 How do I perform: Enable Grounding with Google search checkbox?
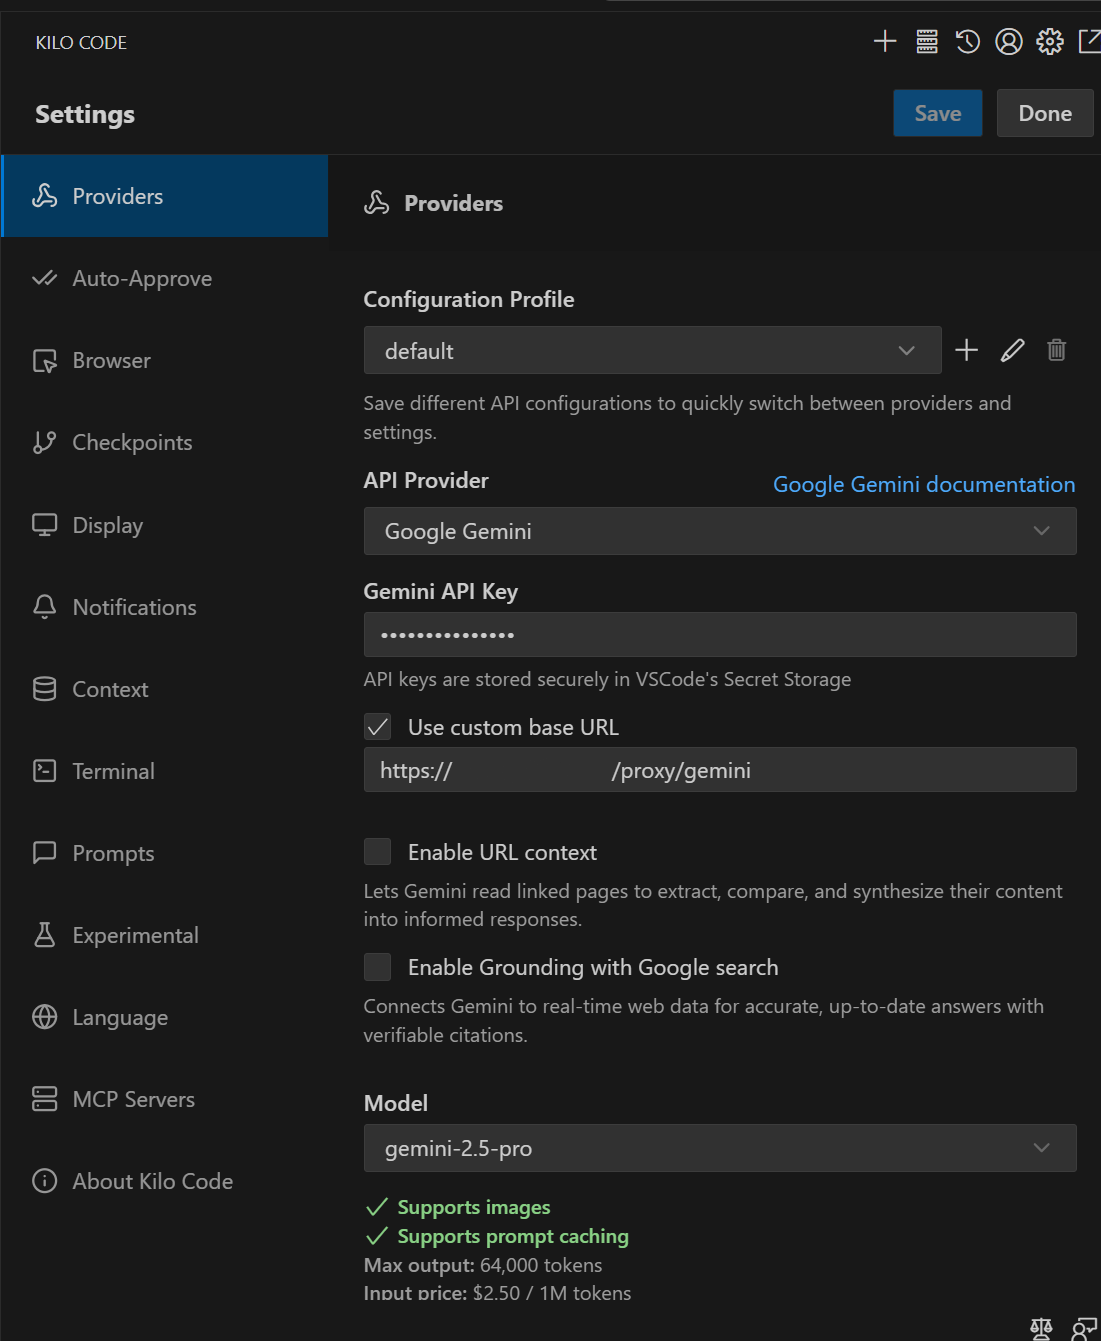coord(378,967)
